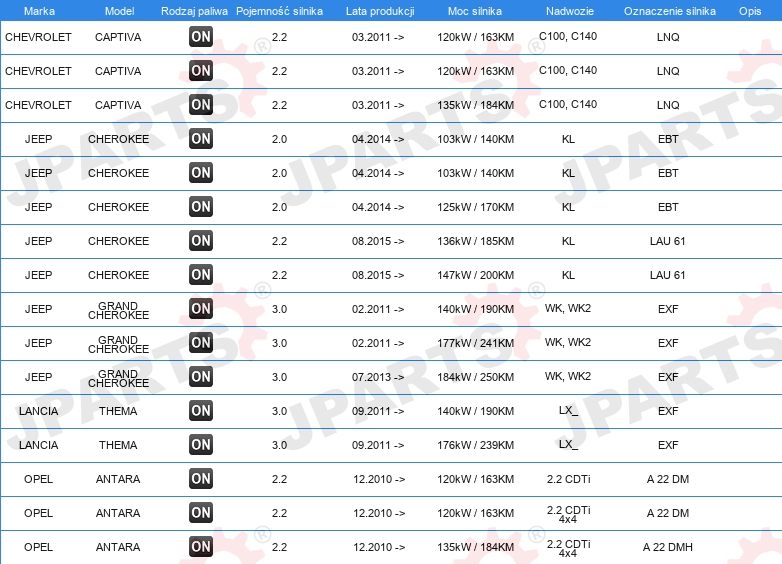
Task: Click the Rodzaj paliwa column header
Action: click(x=194, y=11)
